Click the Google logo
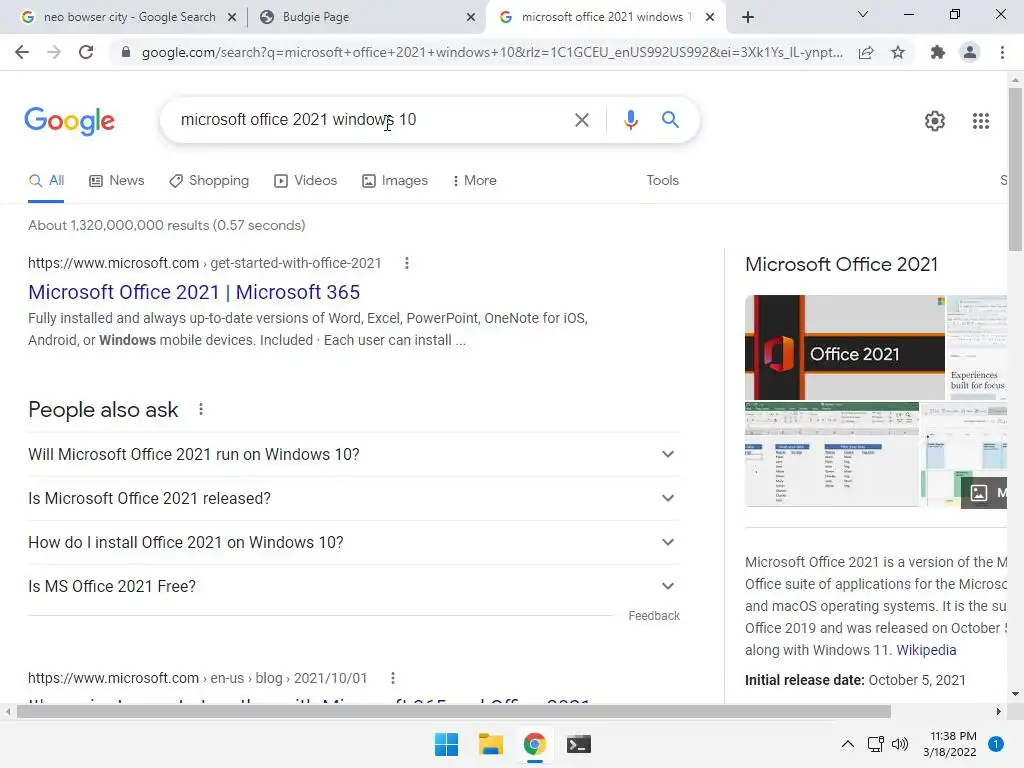1024x768 pixels. pyautogui.click(x=69, y=121)
